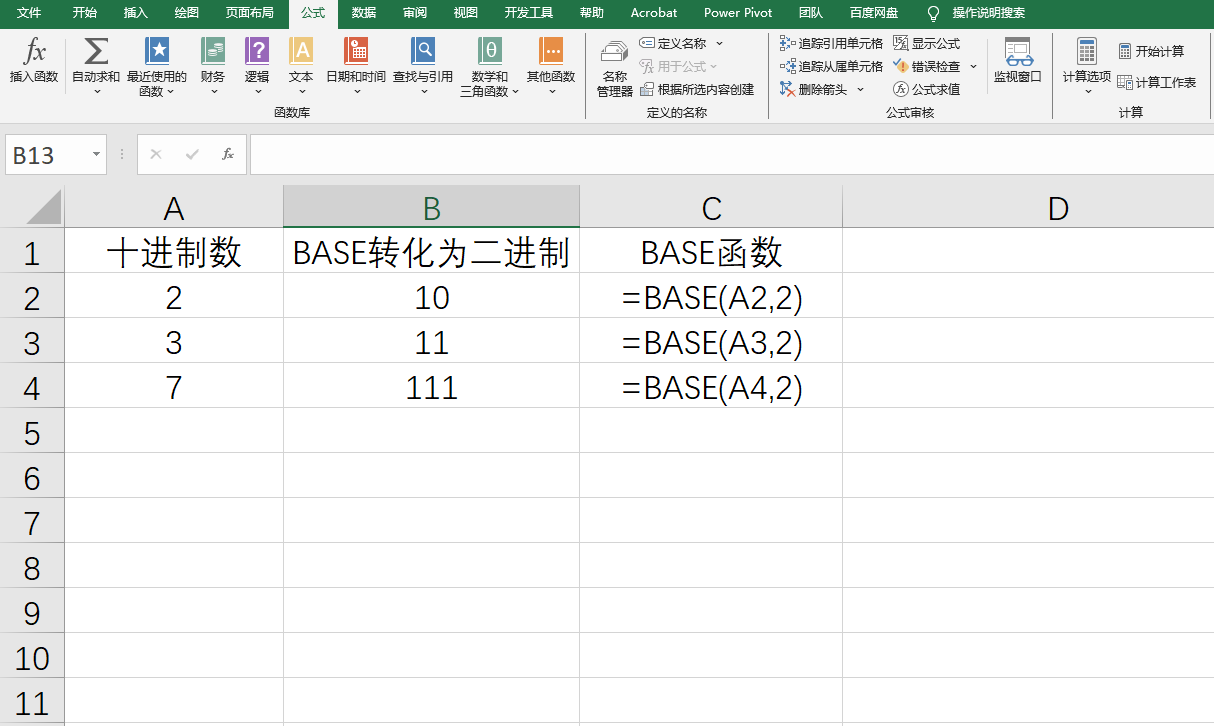Screen dimensions: 1214x726
Task: Expand the Name Box dropdown arrow
Action: coord(96,155)
